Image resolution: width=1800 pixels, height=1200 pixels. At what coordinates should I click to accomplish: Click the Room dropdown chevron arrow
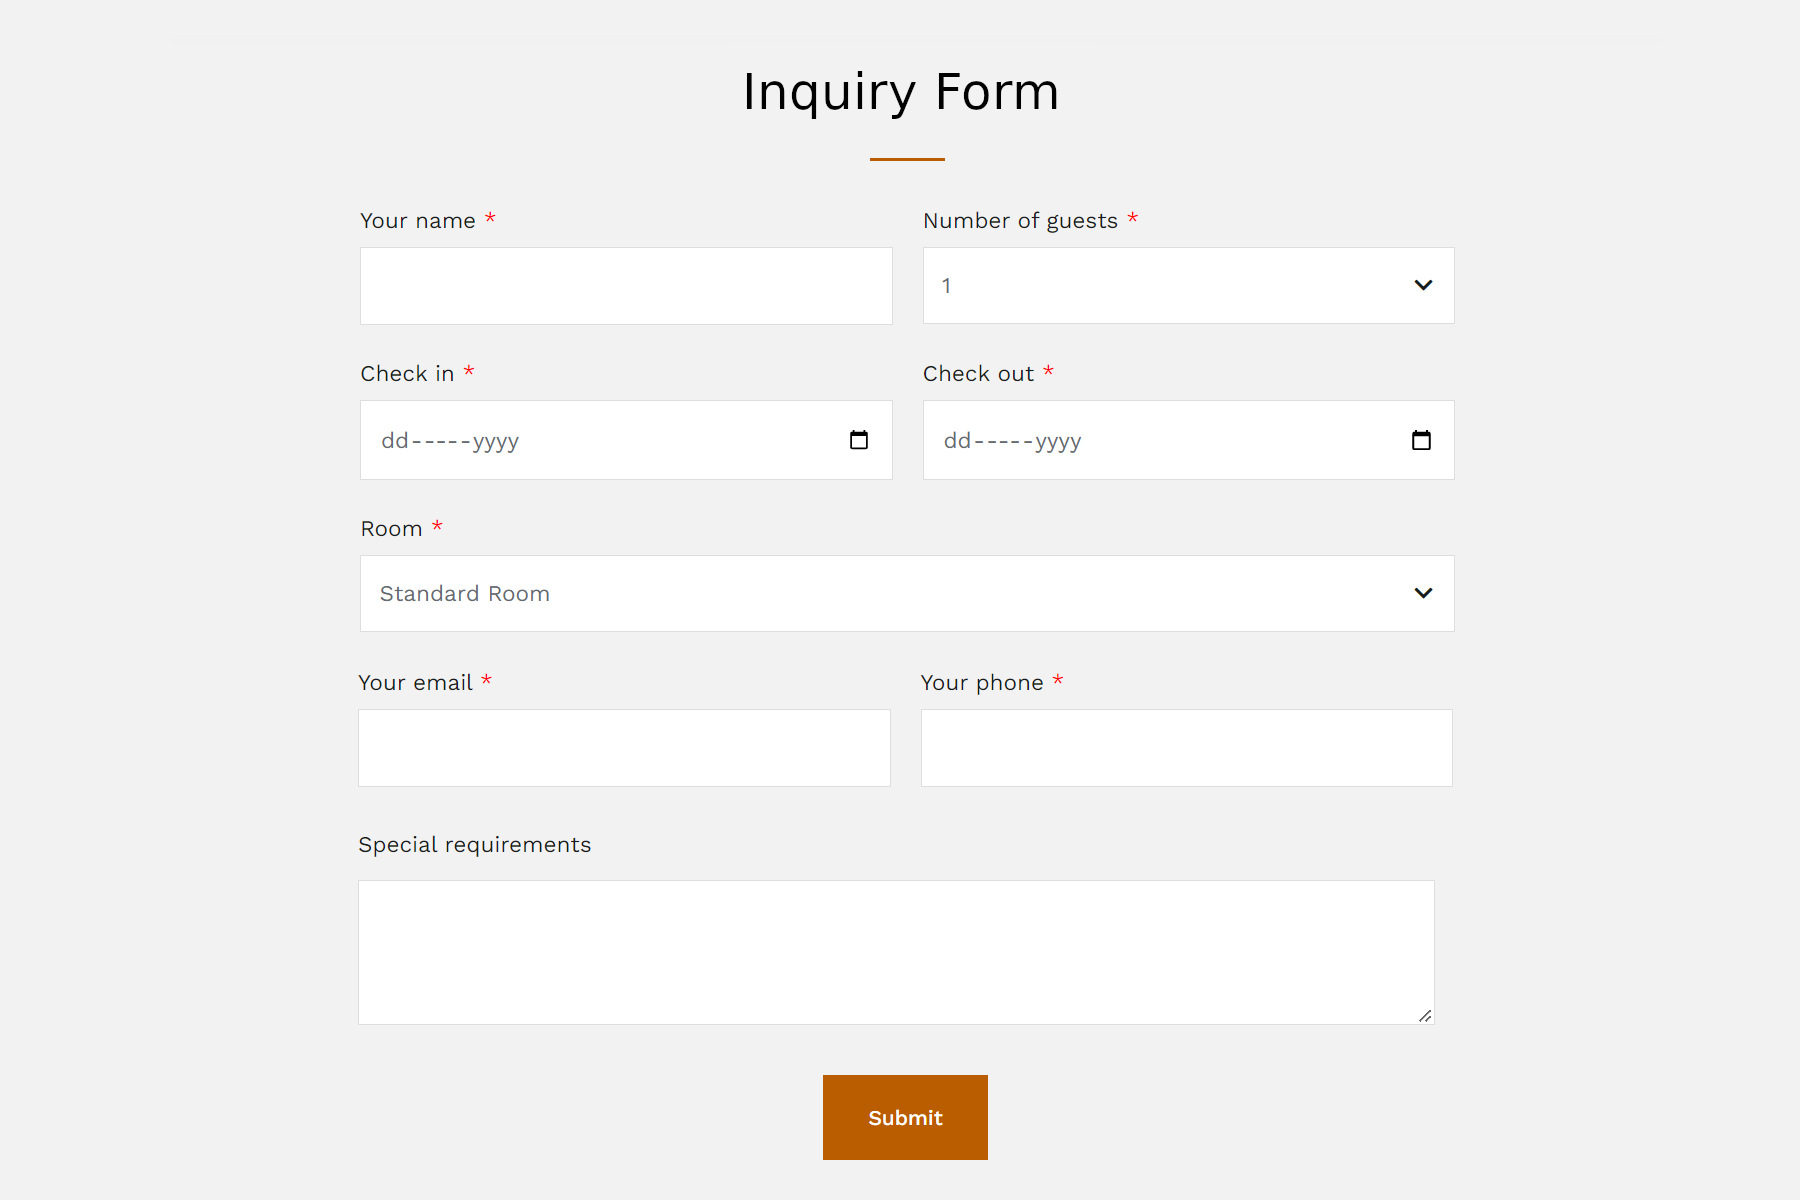tap(1423, 593)
